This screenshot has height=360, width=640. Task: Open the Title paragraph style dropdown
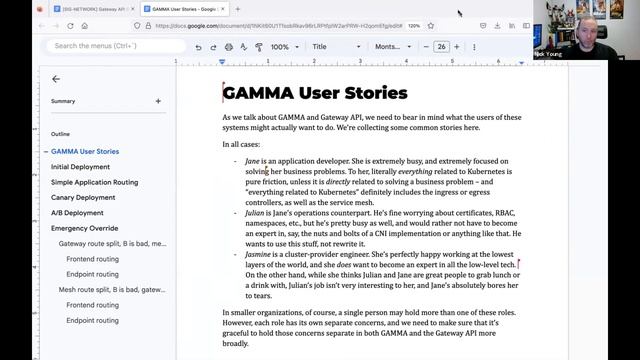pyautogui.click(x=336, y=47)
